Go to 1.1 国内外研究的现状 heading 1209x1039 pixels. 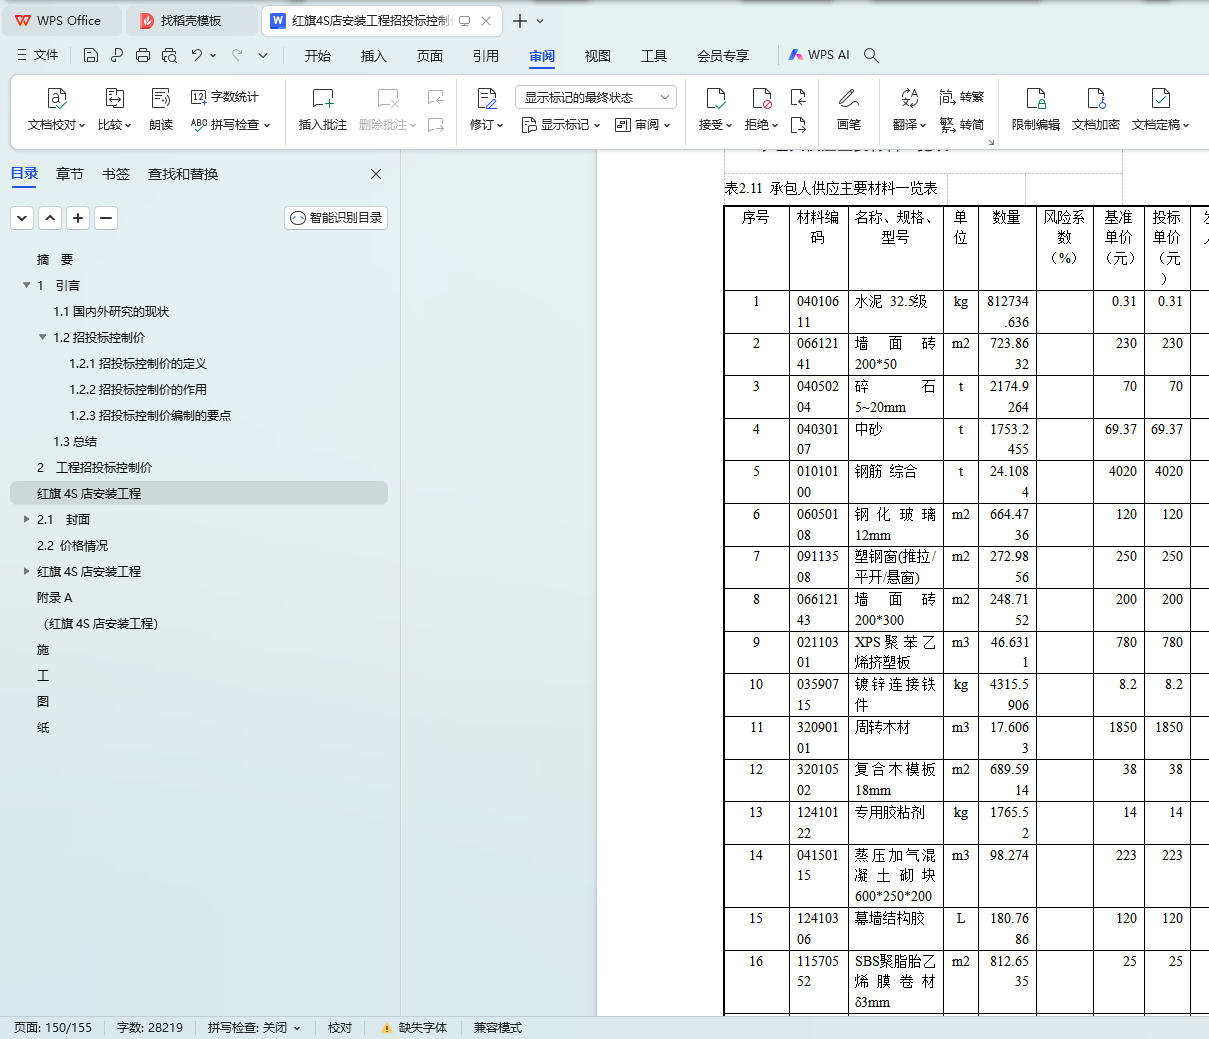coord(111,311)
